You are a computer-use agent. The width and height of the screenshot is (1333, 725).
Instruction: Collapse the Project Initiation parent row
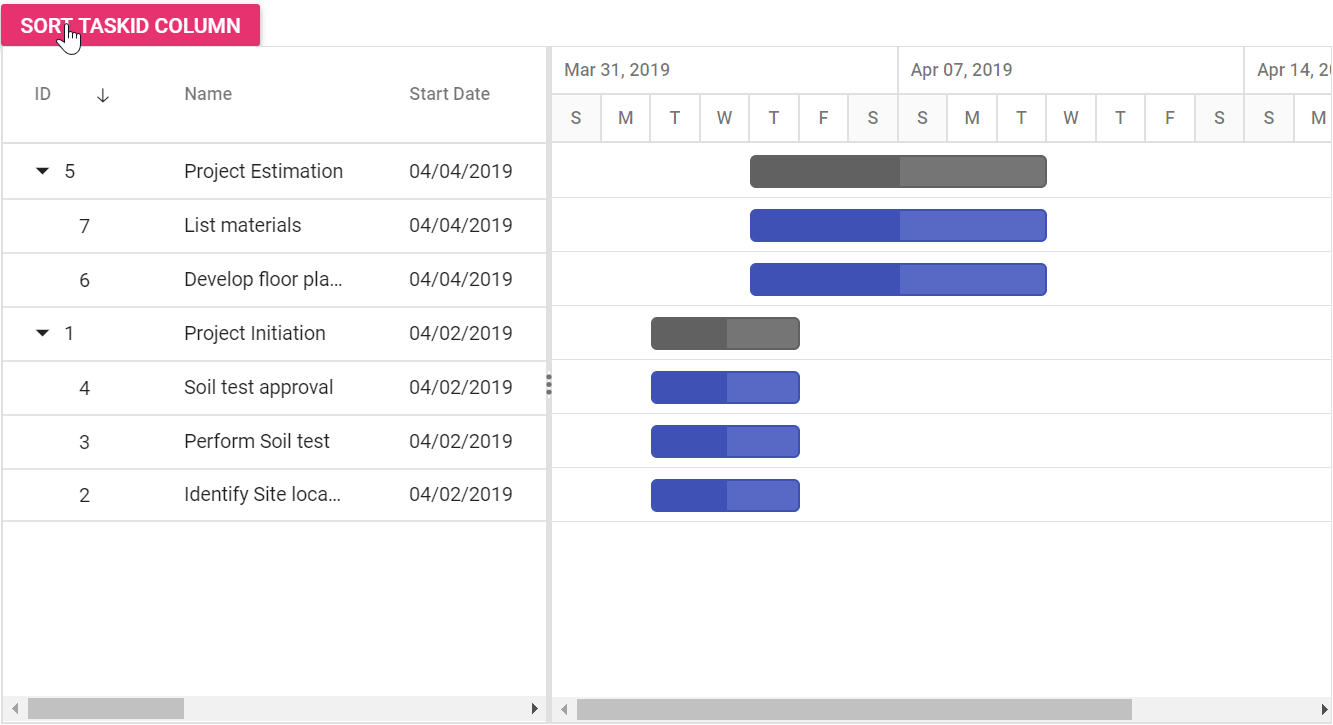pos(42,333)
